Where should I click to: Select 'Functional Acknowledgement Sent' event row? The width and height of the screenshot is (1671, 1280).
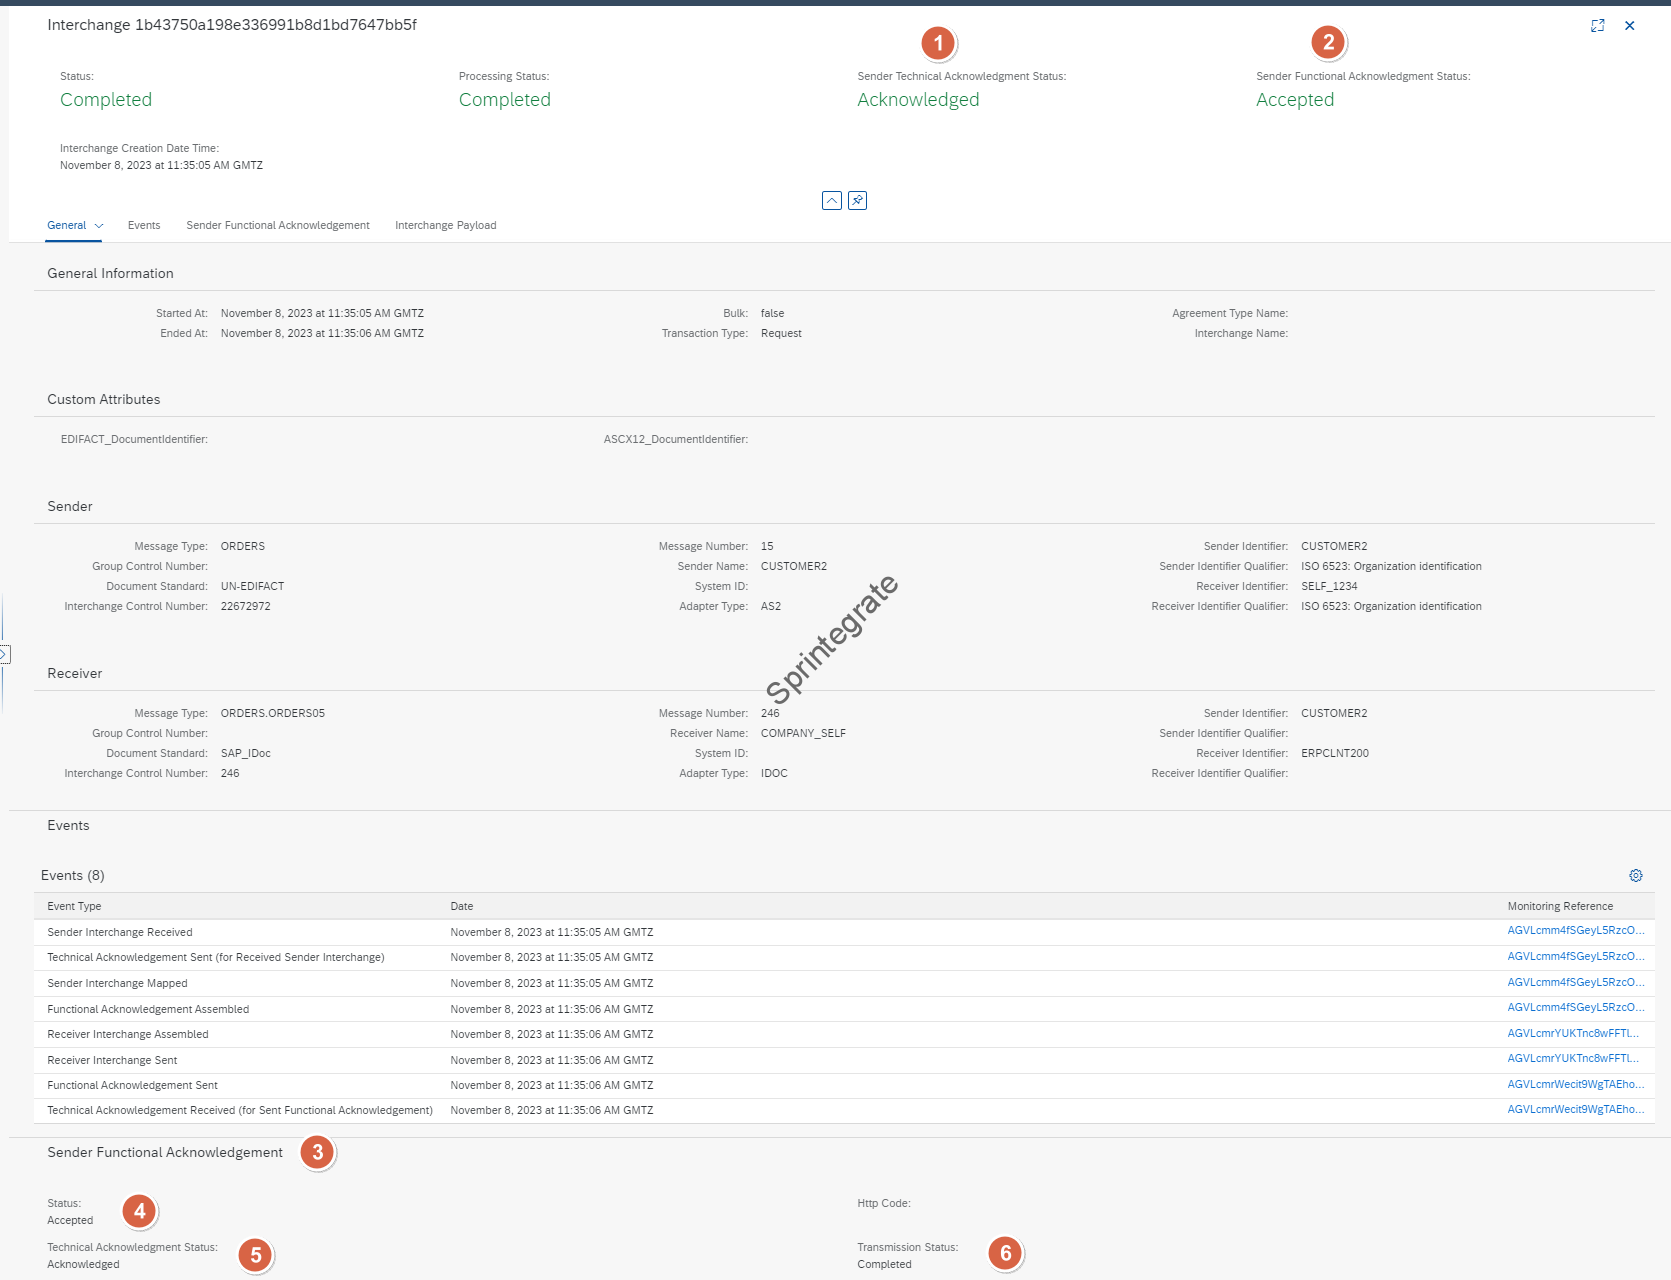click(x=844, y=1086)
